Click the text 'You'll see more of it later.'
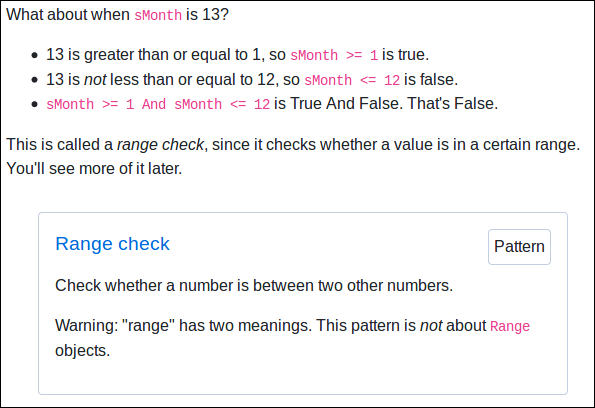Image resolution: width=595 pixels, height=408 pixels. [94, 169]
